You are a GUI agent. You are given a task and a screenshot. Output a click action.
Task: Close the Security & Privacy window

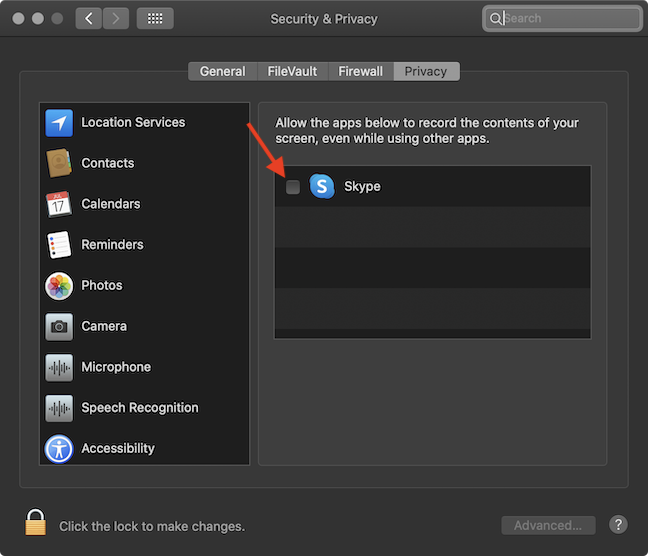(18, 18)
